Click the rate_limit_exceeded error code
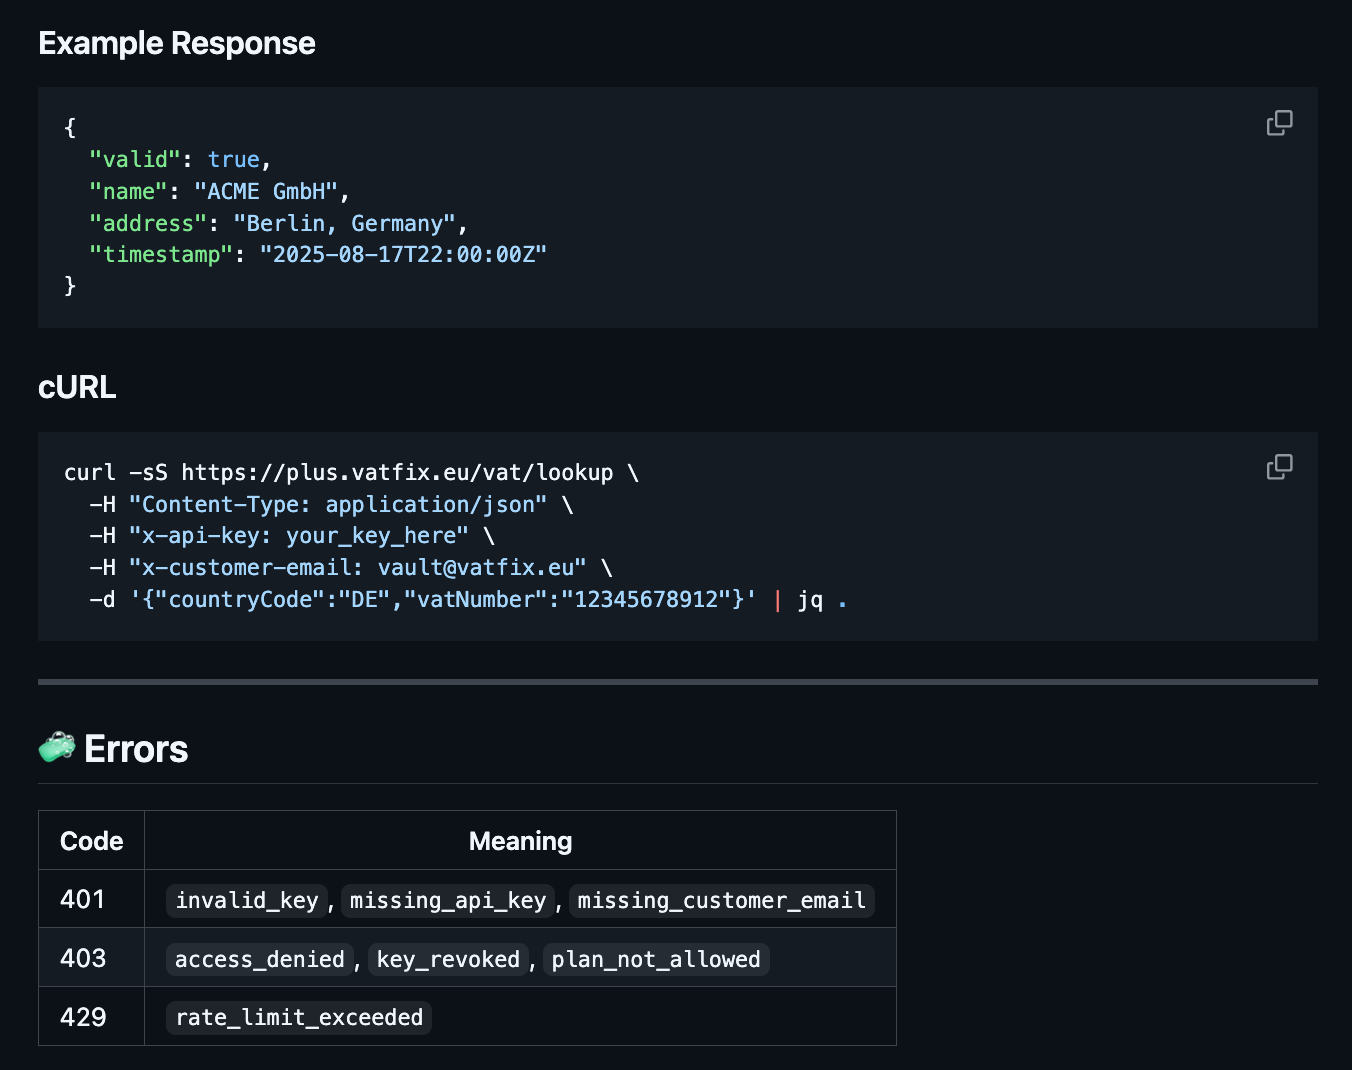Screen dimensions: 1352x1070 pos(299,1018)
